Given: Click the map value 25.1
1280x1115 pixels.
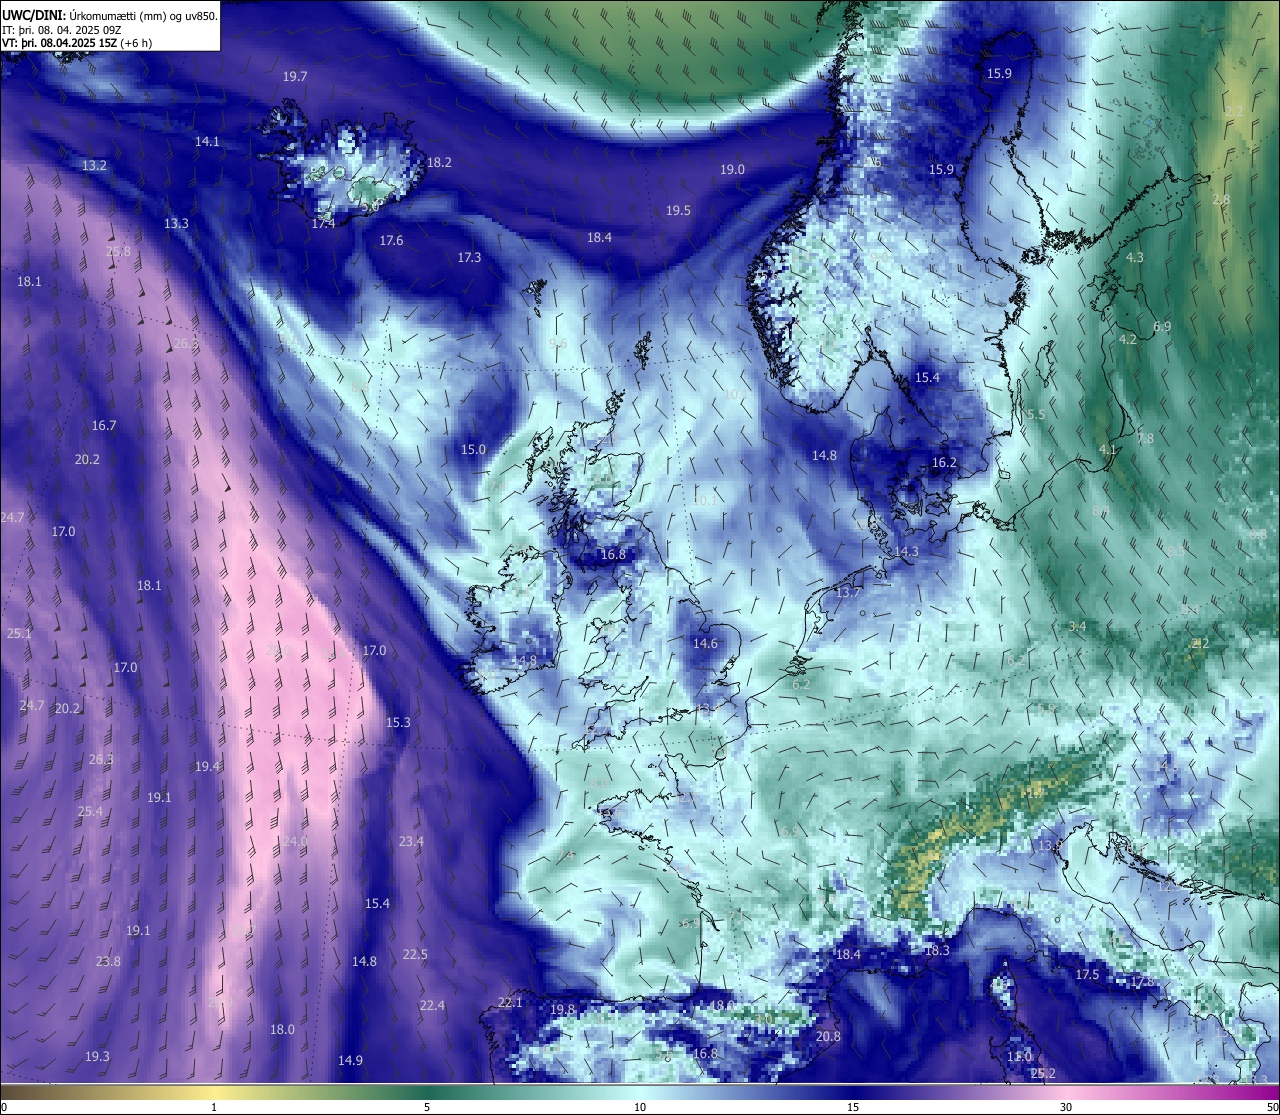Looking at the screenshot, I should point(19,634).
